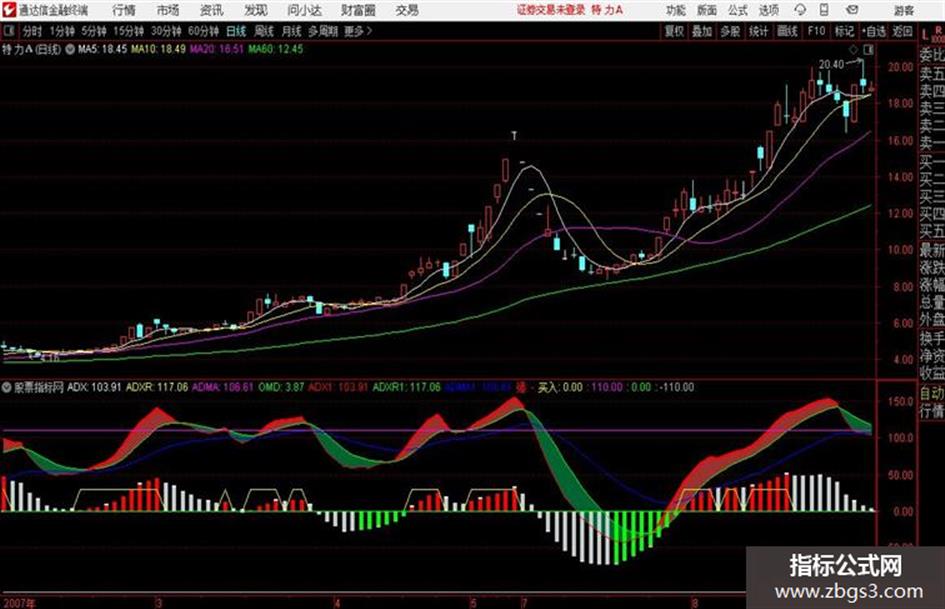
Task: Switch to the 1分钟 period tab
Action: click(61, 31)
